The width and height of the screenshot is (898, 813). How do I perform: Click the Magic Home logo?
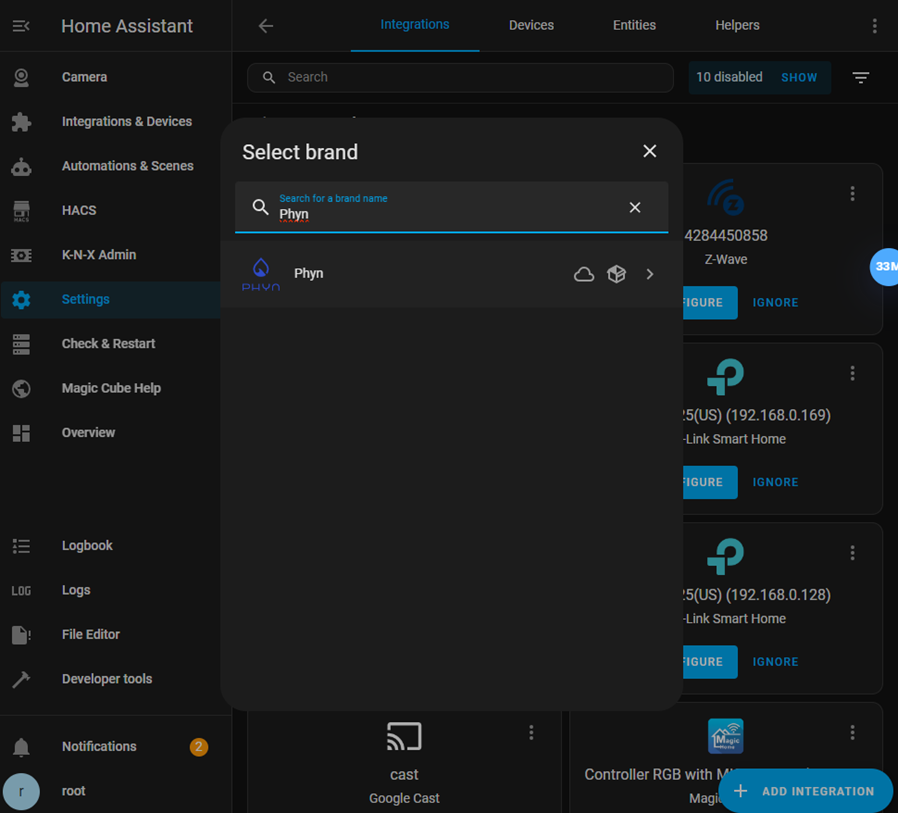(x=726, y=736)
